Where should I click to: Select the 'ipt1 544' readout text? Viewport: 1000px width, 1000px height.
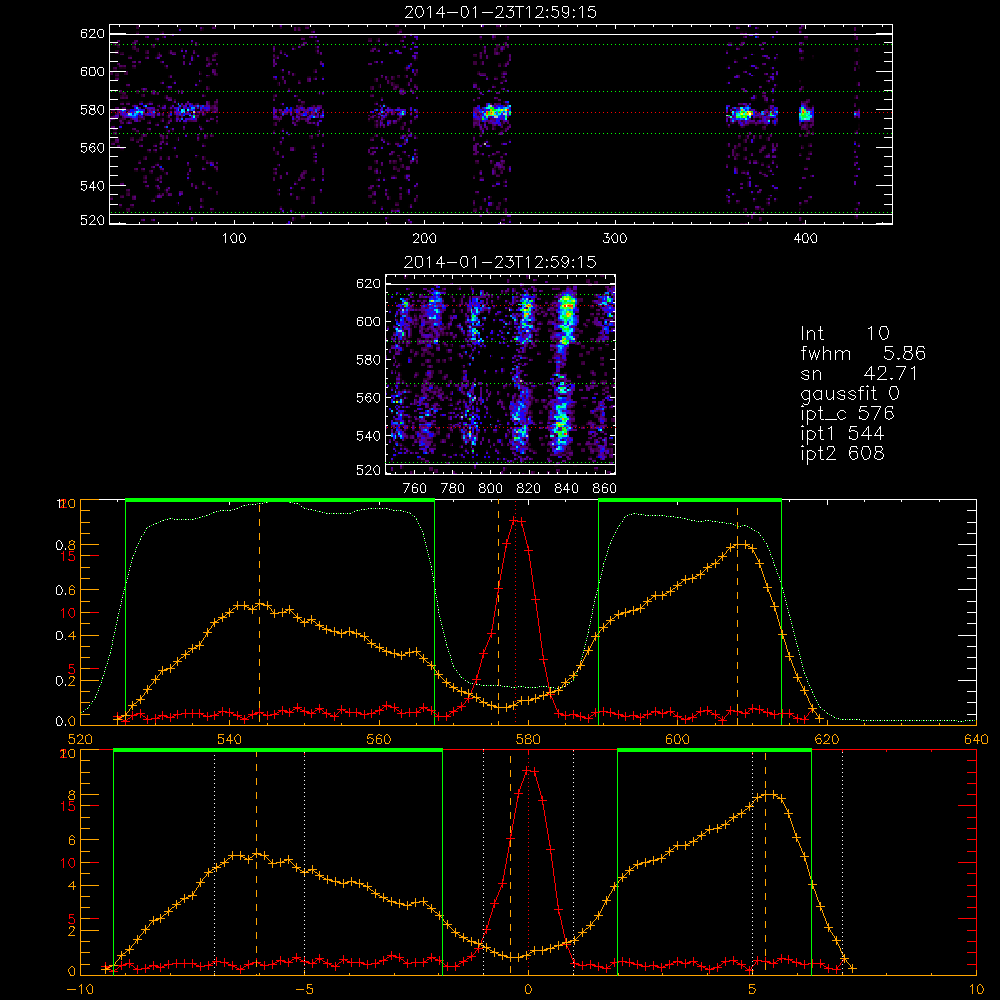pos(842,434)
